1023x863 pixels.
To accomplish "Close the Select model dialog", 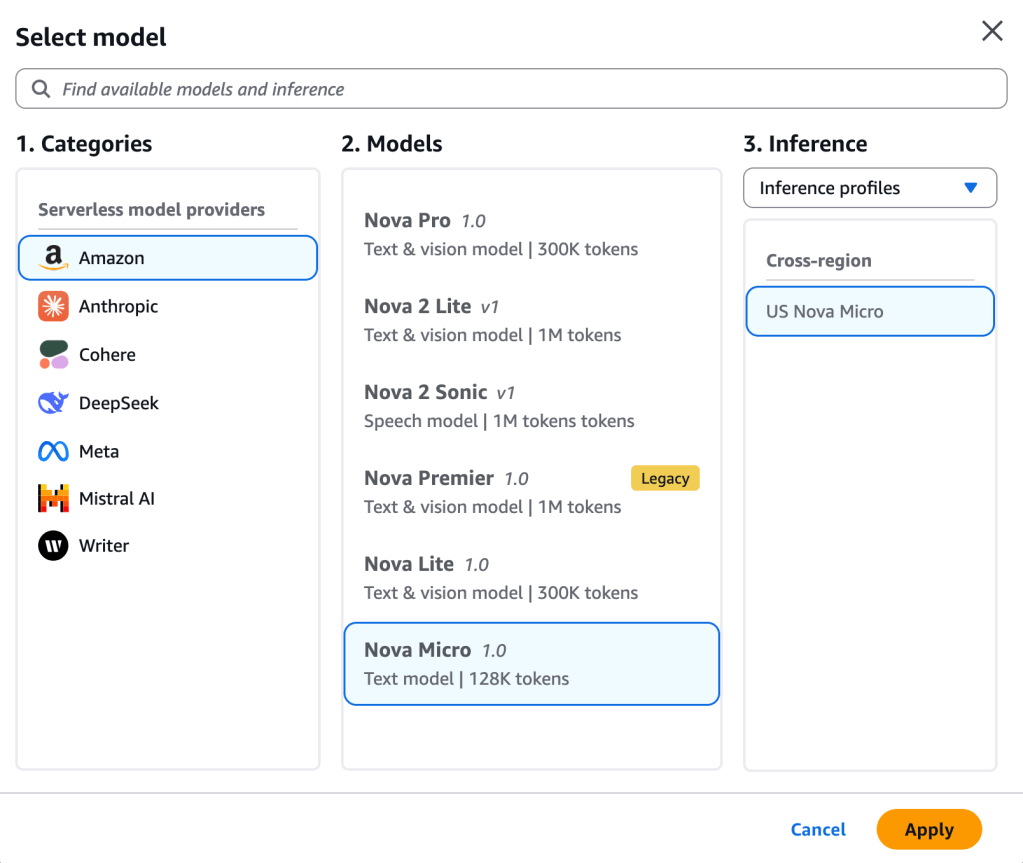I will click(x=991, y=32).
